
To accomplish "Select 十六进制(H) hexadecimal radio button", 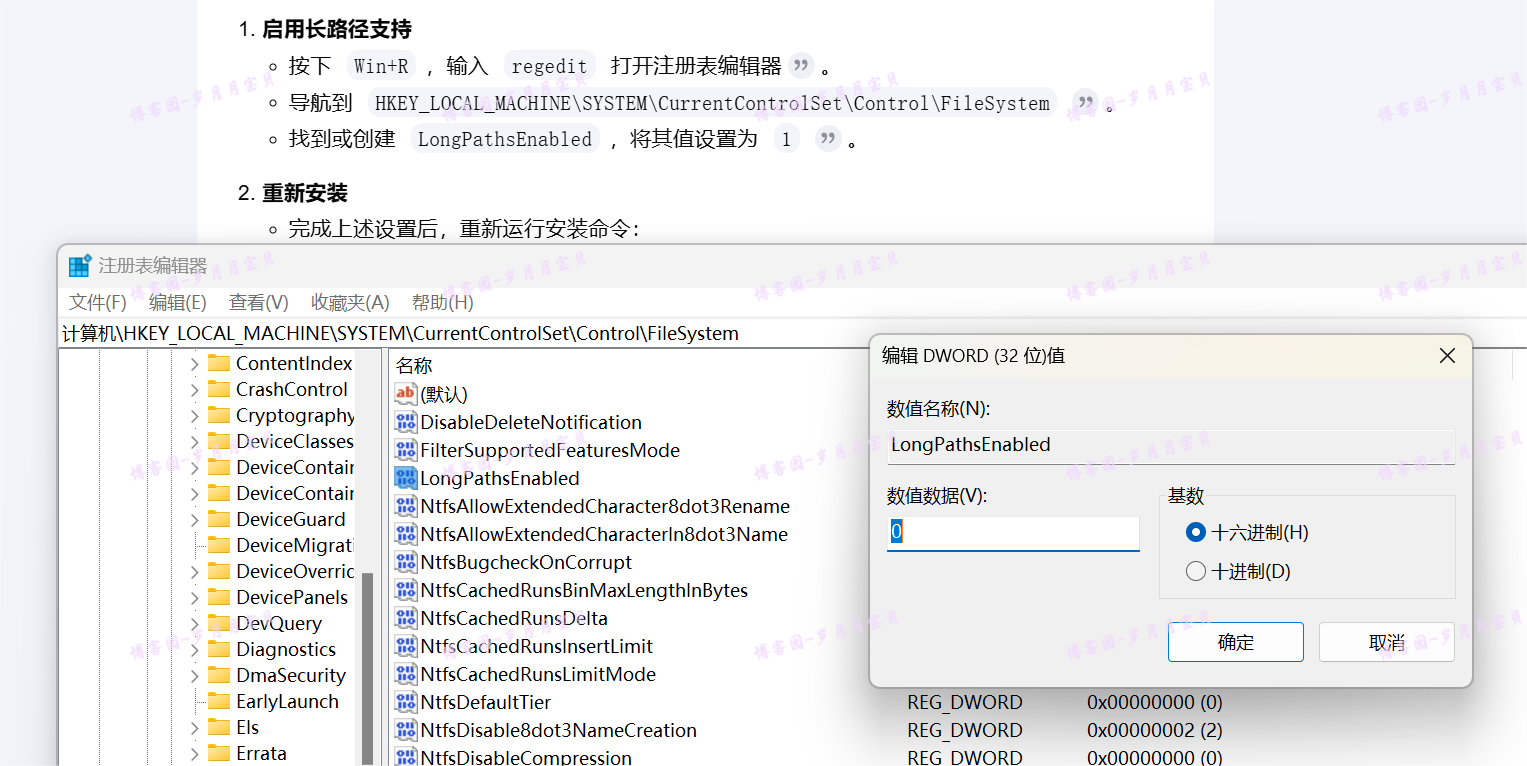I will 1195,532.
